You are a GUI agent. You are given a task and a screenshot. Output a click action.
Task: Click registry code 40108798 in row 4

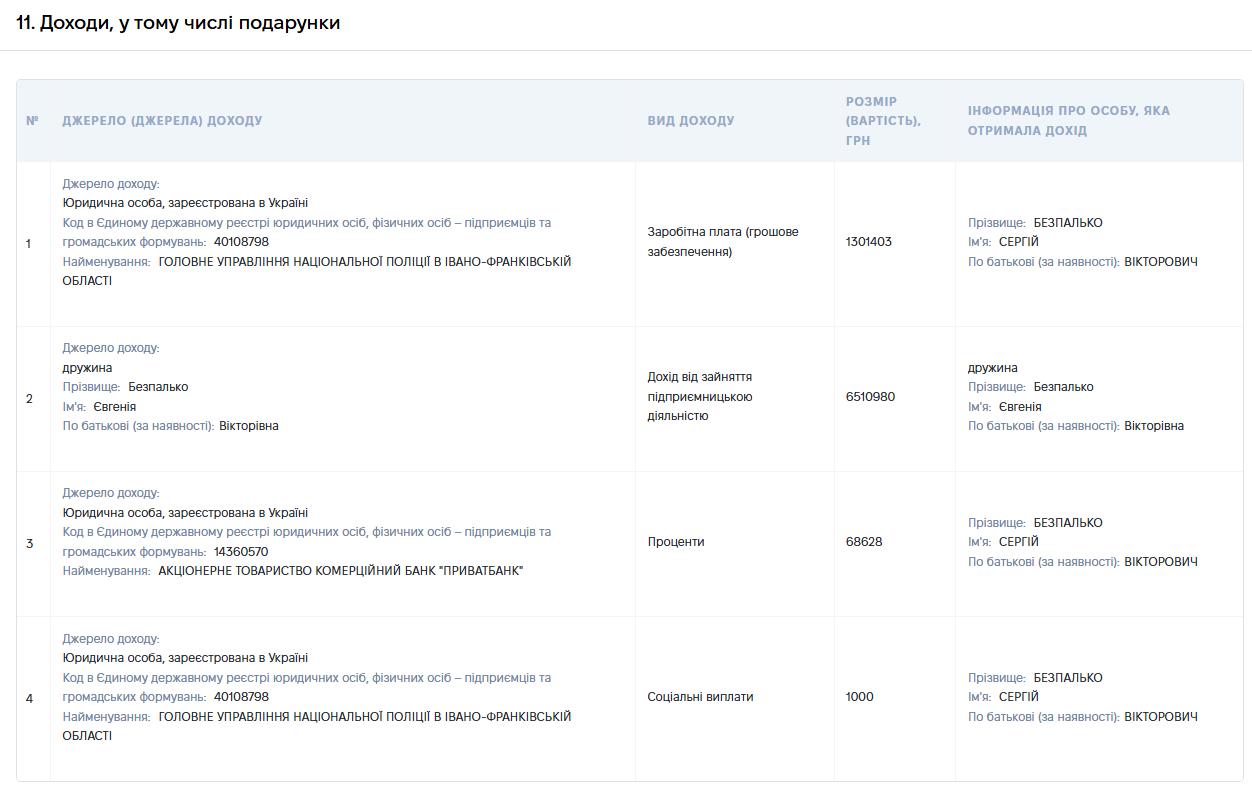click(x=241, y=697)
